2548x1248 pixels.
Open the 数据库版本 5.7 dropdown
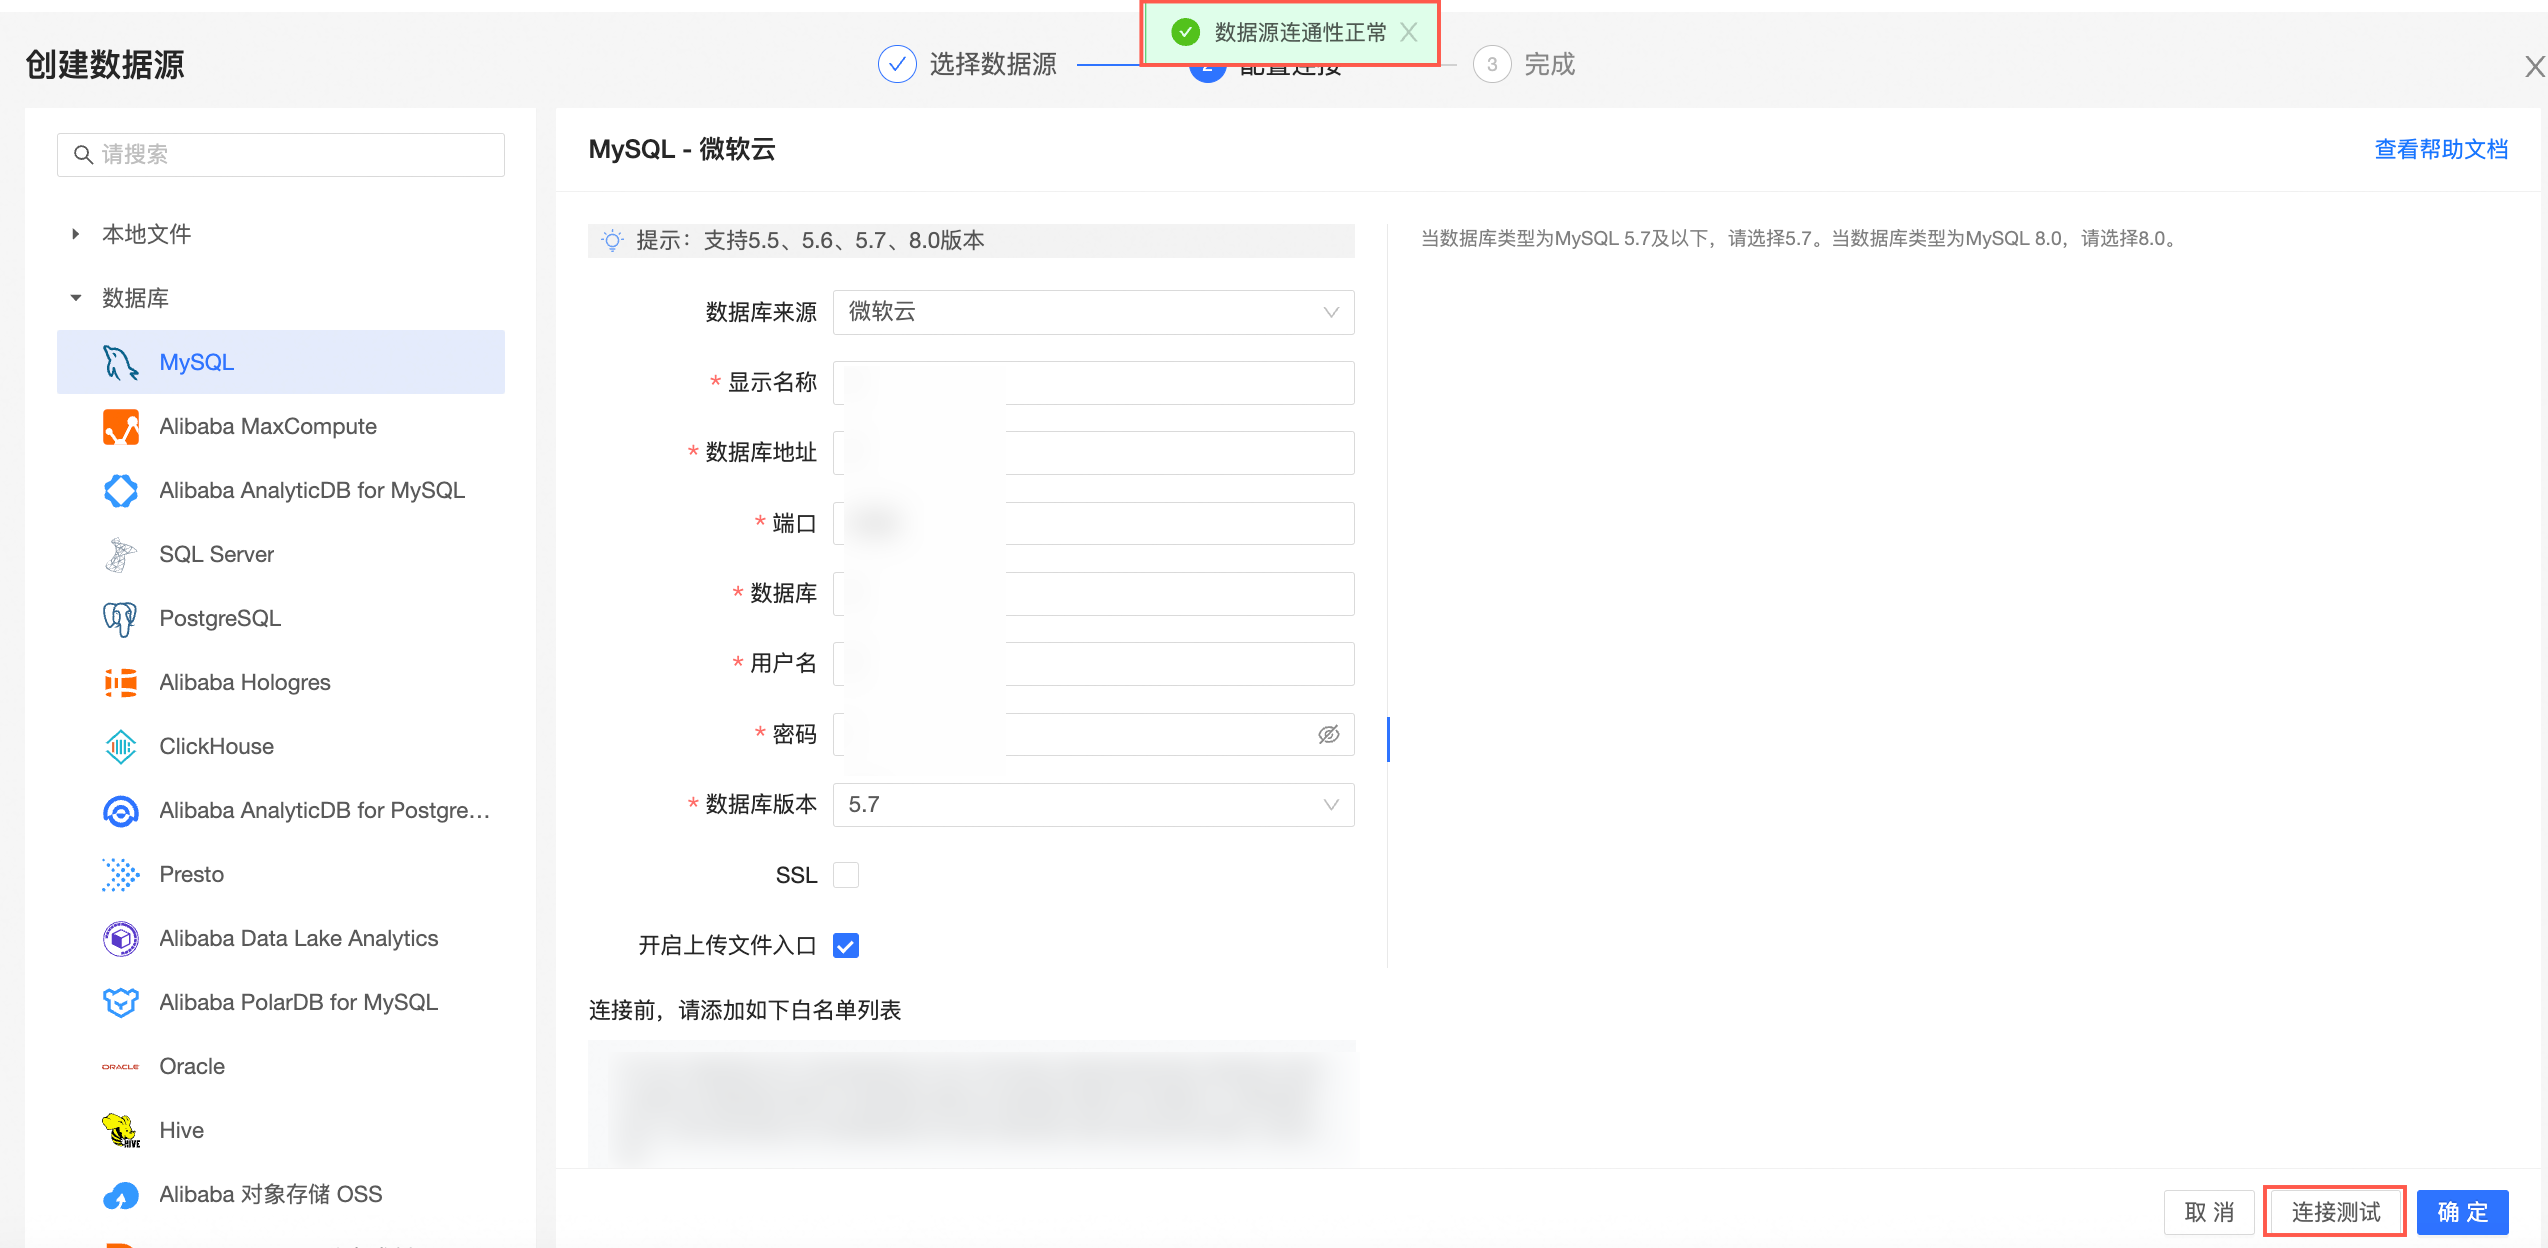pyautogui.click(x=1093, y=805)
